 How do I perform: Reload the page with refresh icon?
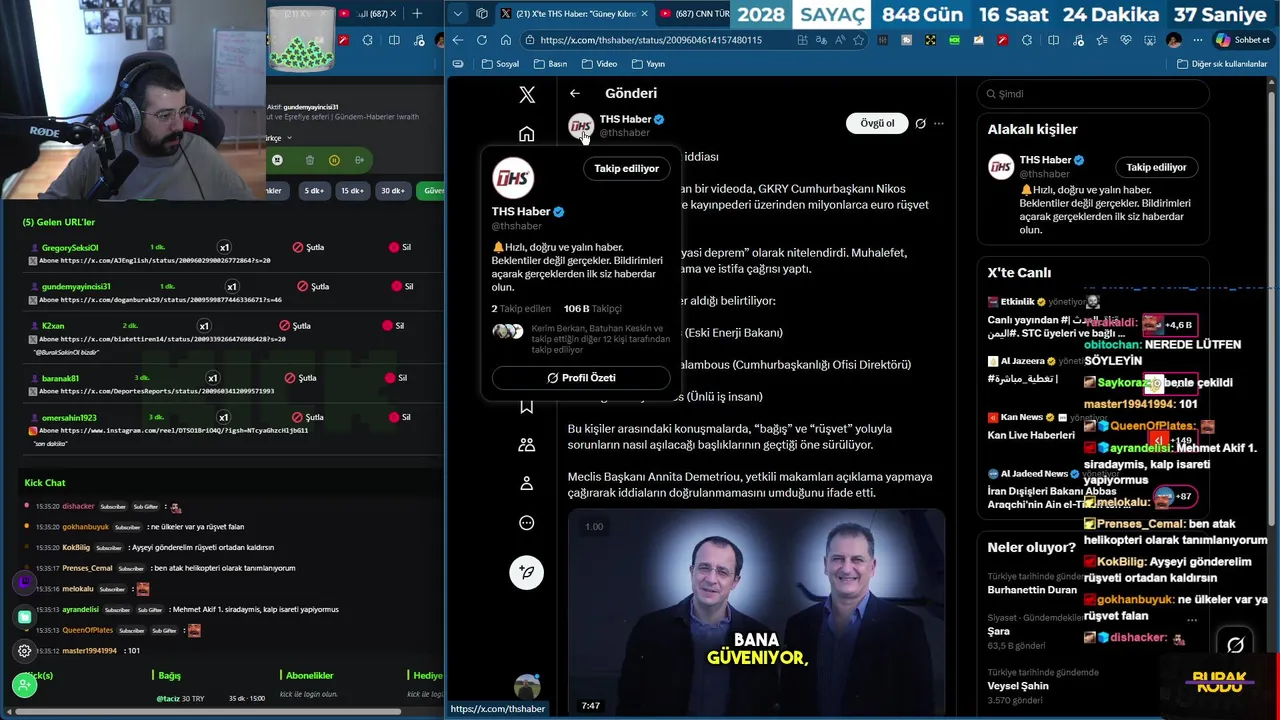pos(482,40)
